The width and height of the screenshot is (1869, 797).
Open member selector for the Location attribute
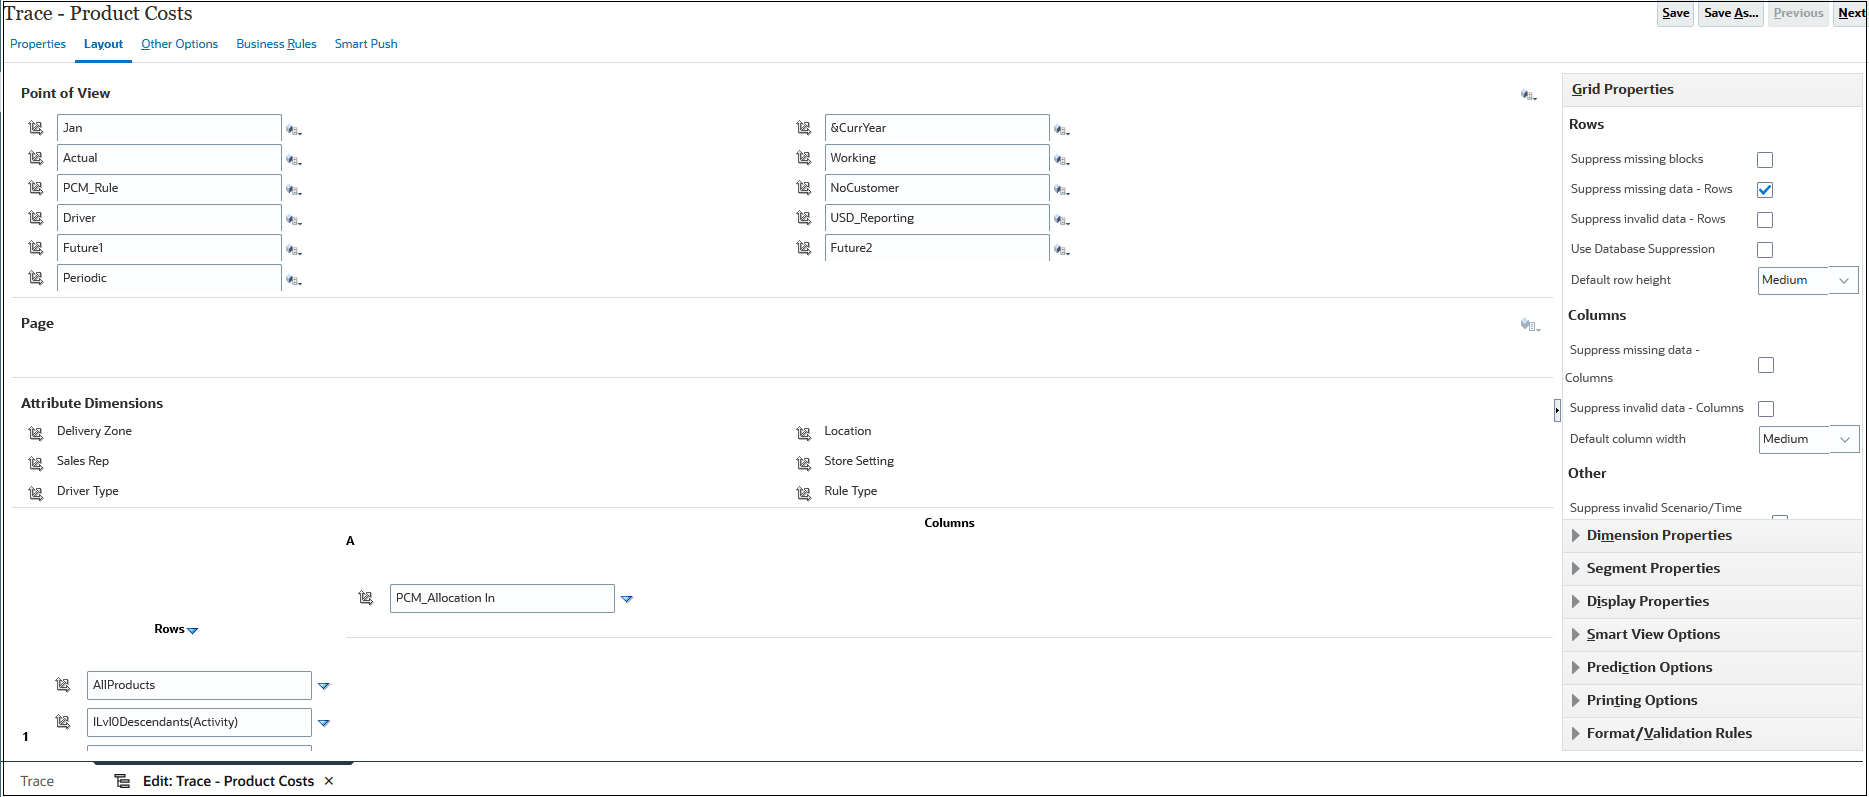pos(803,432)
